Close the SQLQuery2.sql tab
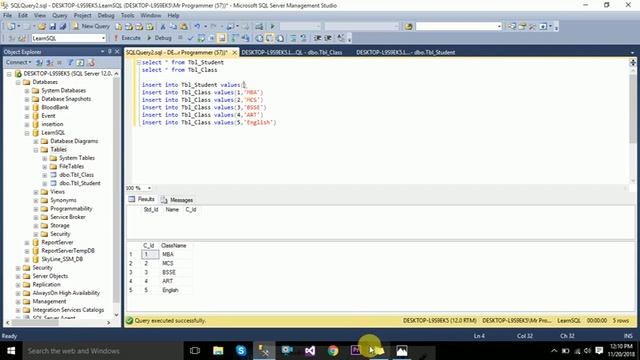Screen dimensions: 640x360 235,53
